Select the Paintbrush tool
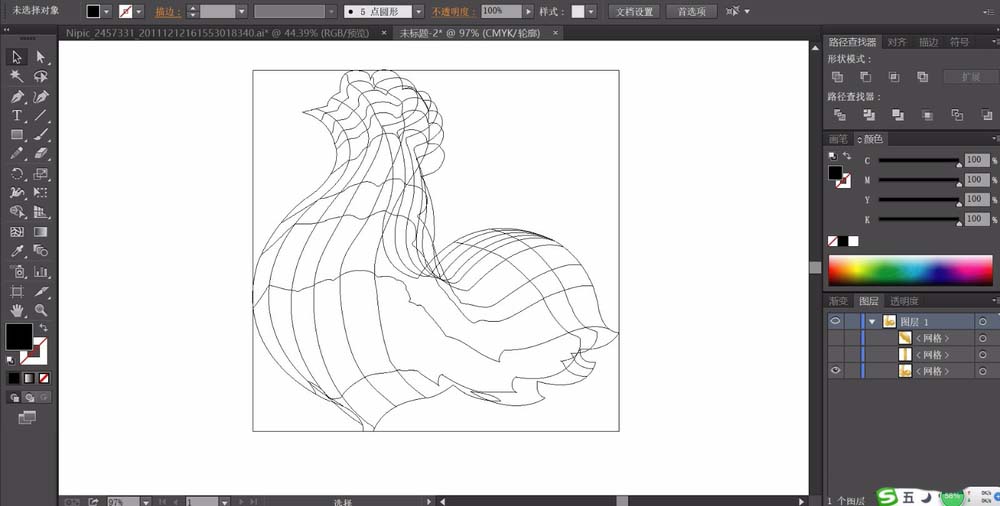The width and height of the screenshot is (1000, 506). [41, 135]
